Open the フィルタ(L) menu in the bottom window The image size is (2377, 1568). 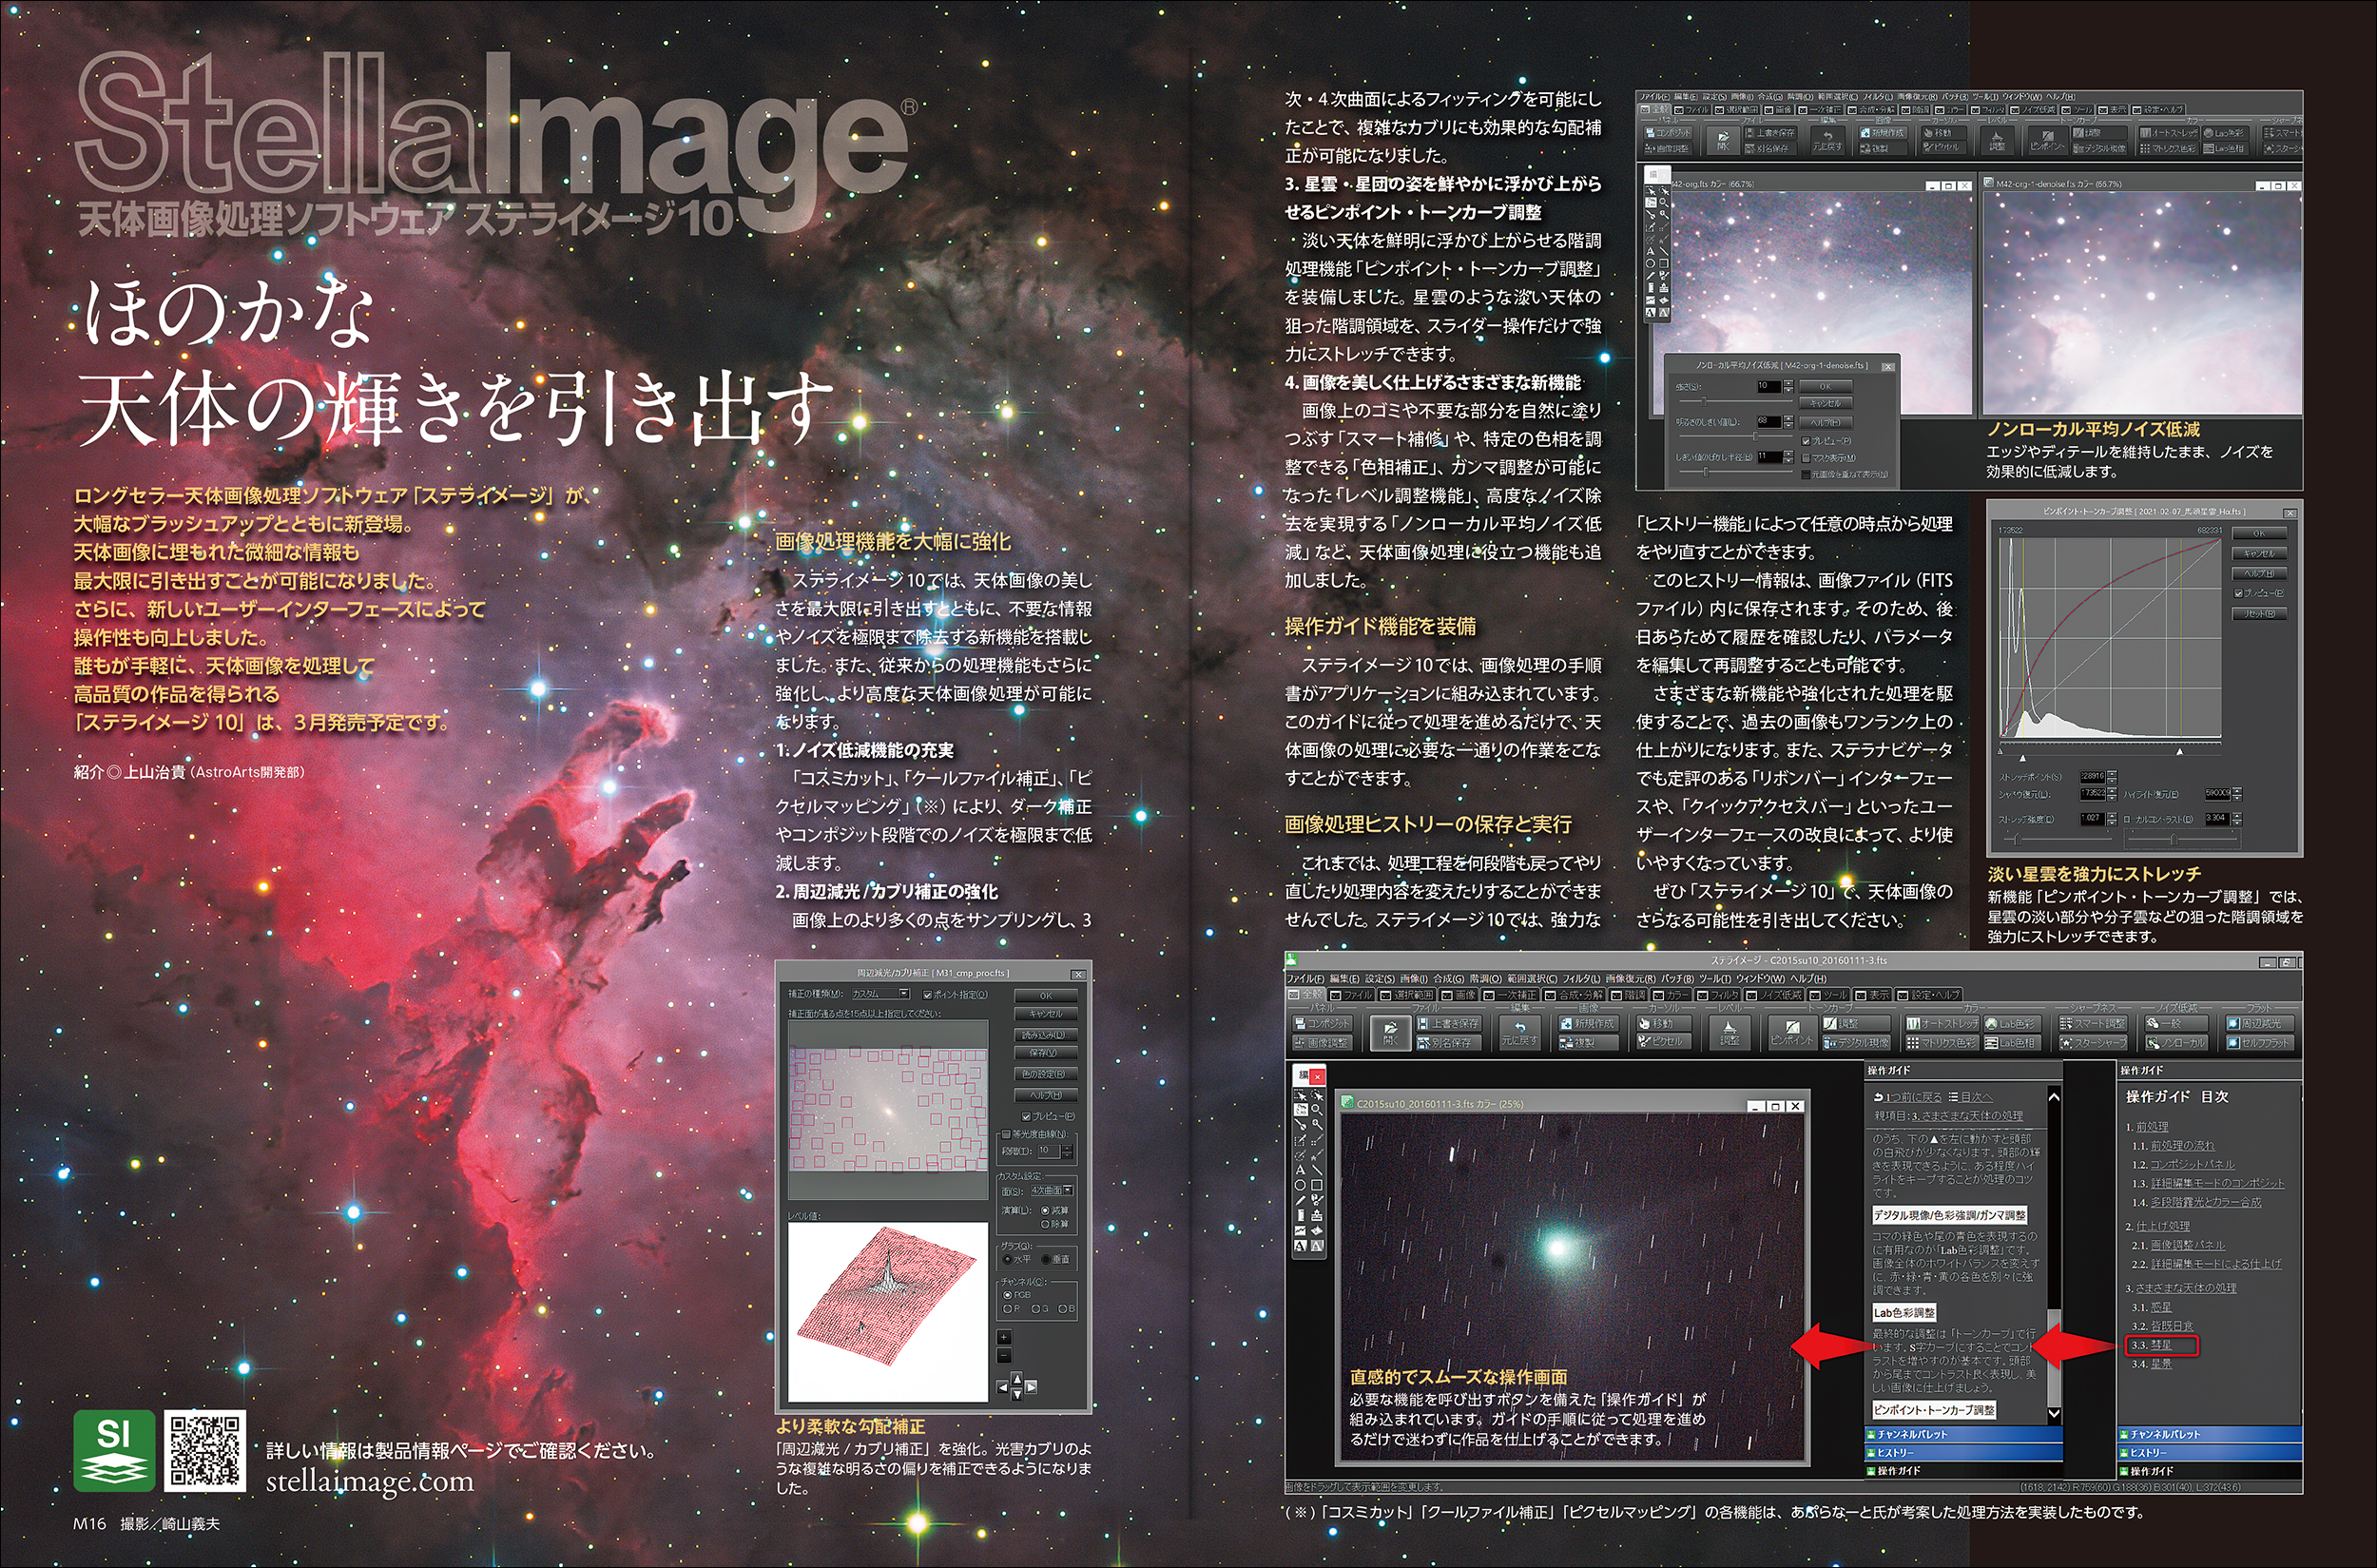(x=1580, y=979)
